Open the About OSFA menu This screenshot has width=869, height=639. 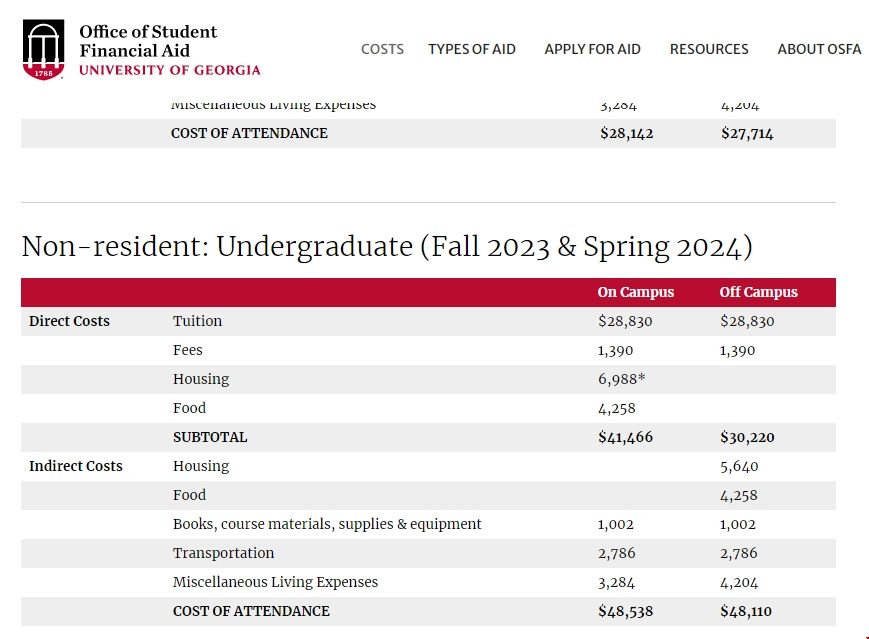pyautogui.click(x=819, y=49)
